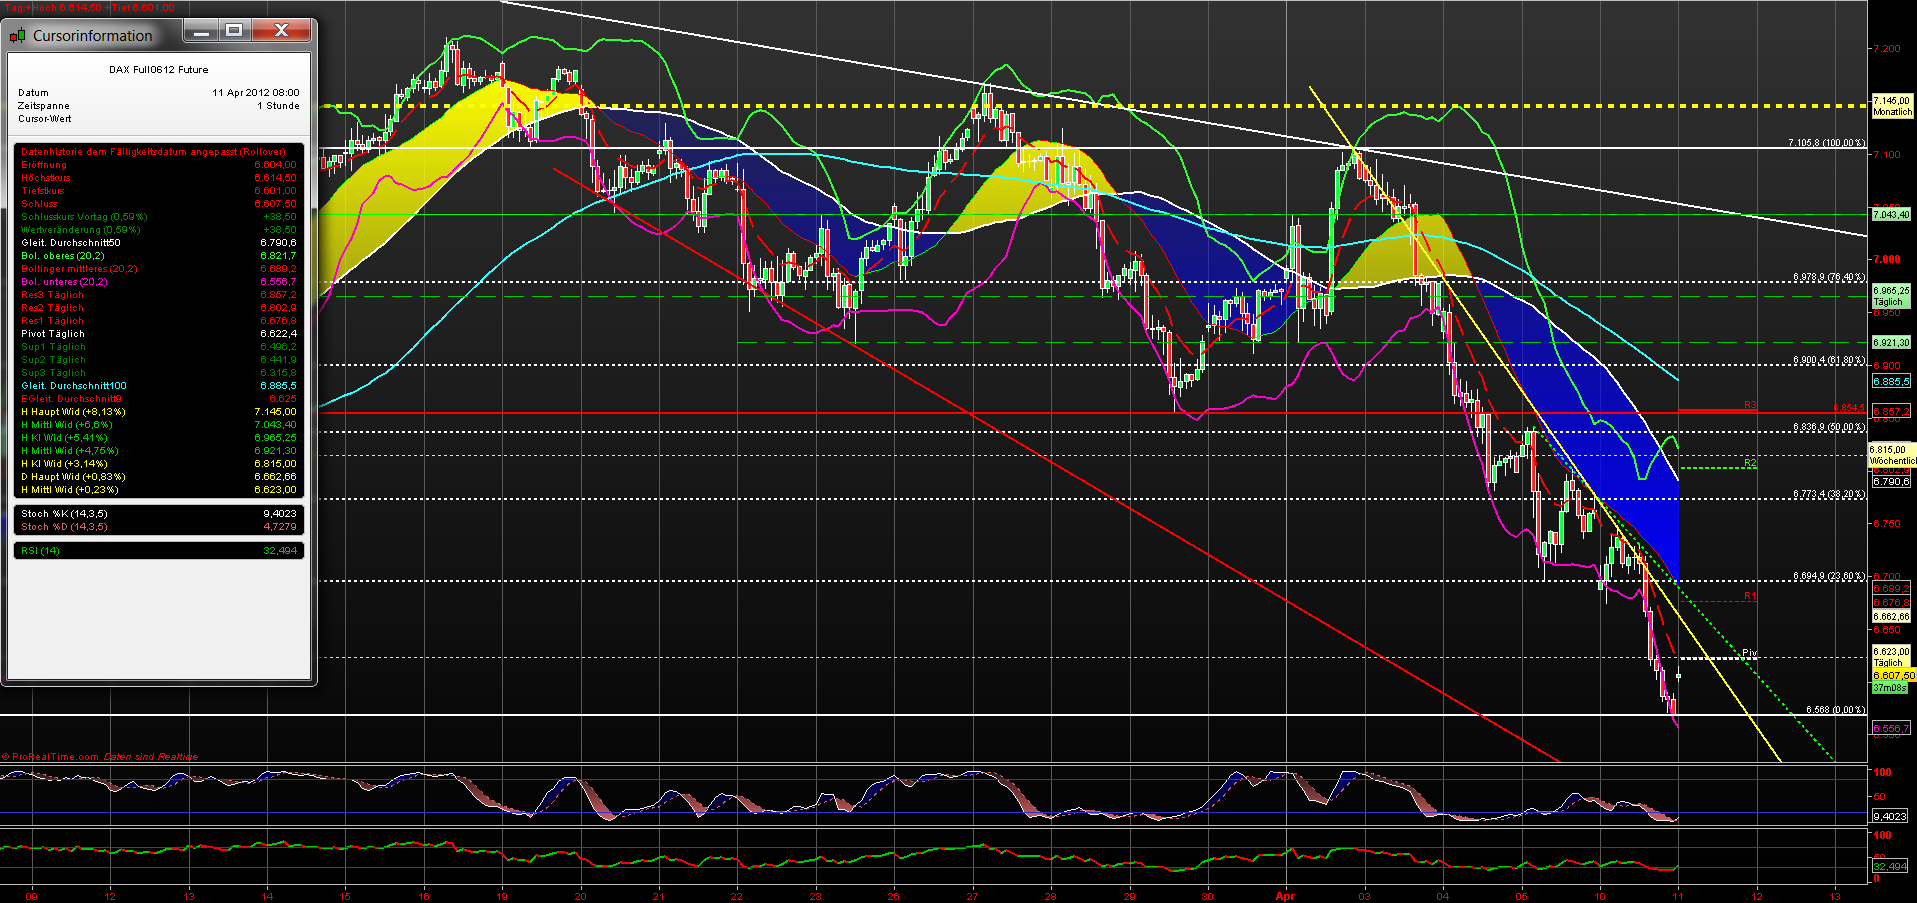Image resolution: width=1917 pixels, height=903 pixels.
Task: Click the 'Apr' label on the date axis
Action: pos(1285,896)
